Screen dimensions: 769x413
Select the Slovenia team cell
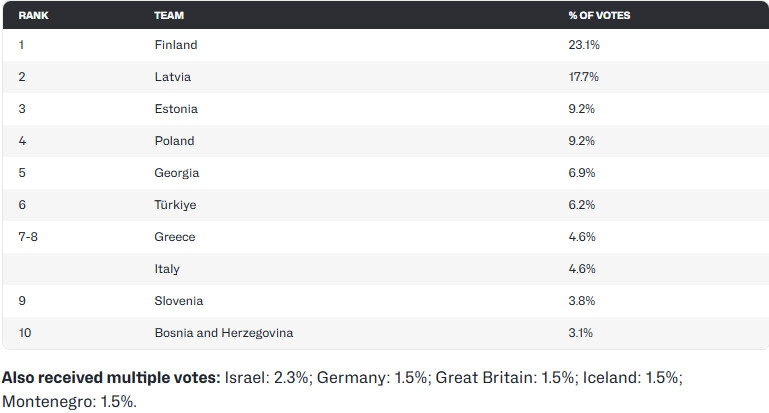pyautogui.click(x=179, y=301)
